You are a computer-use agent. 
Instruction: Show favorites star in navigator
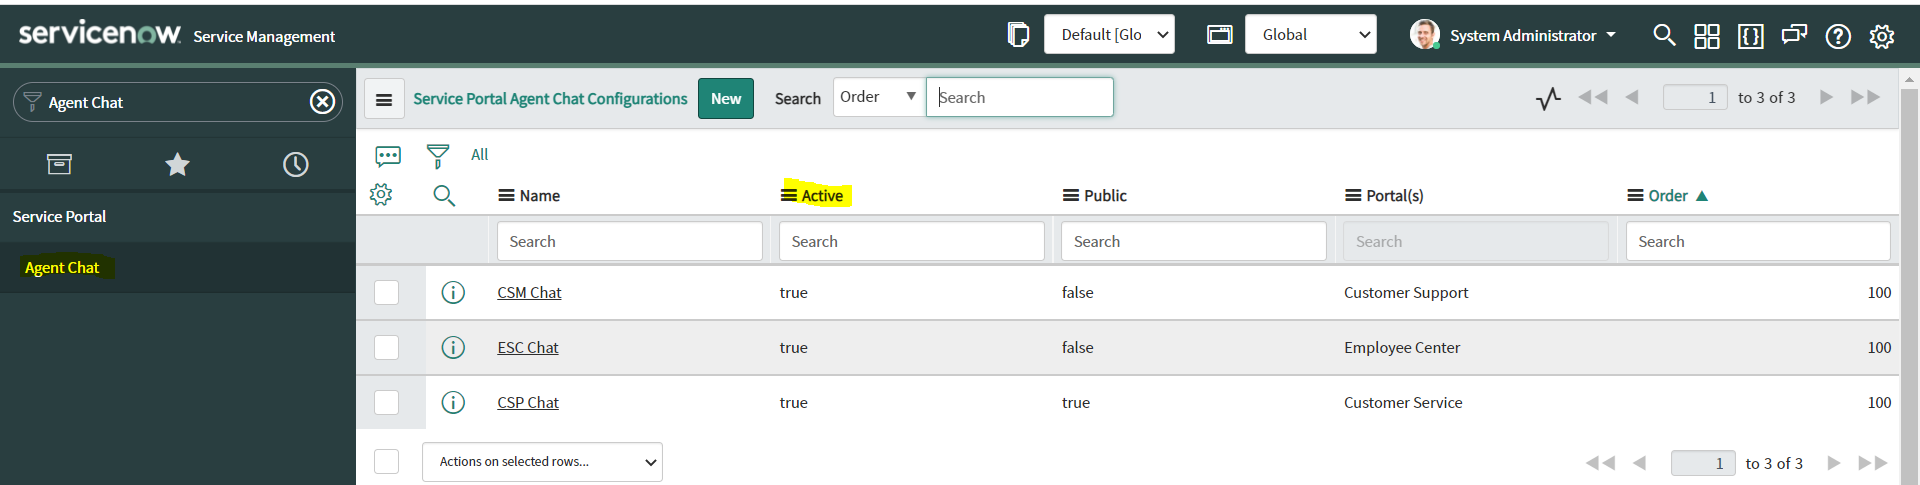click(177, 164)
